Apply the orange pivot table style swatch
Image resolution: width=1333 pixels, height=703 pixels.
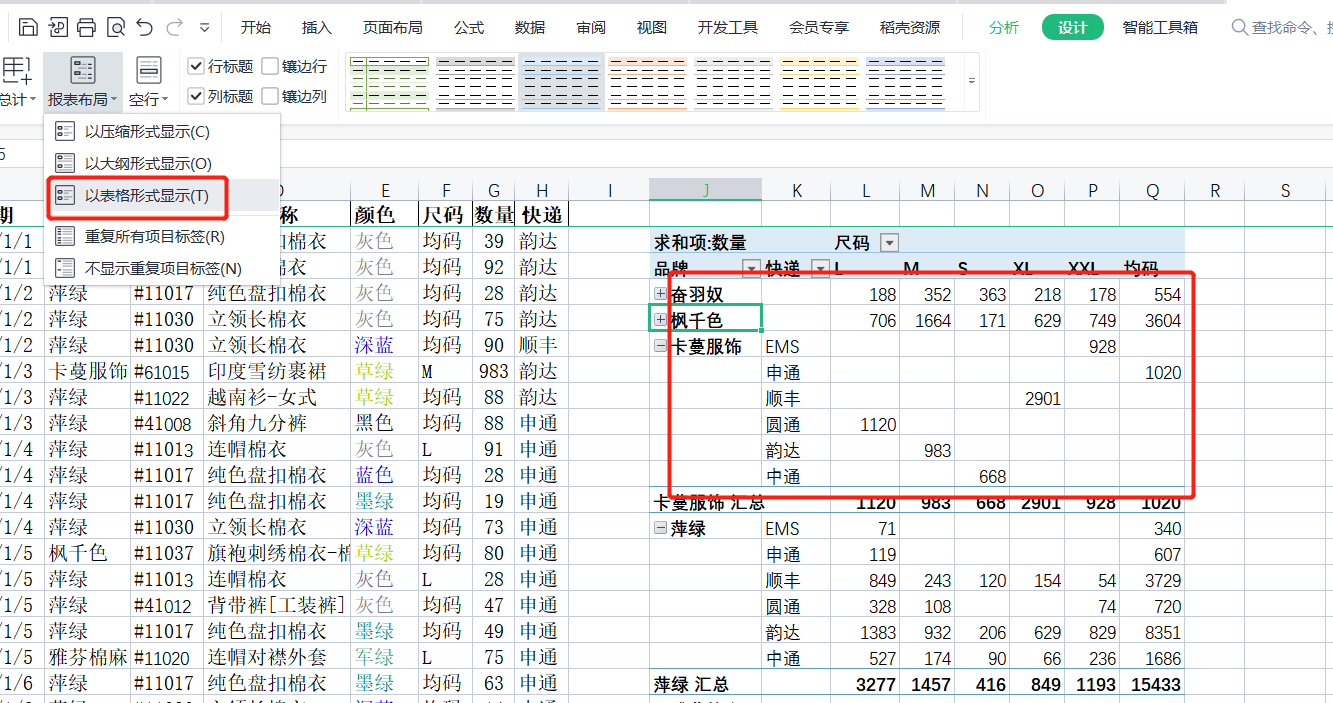point(648,81)
